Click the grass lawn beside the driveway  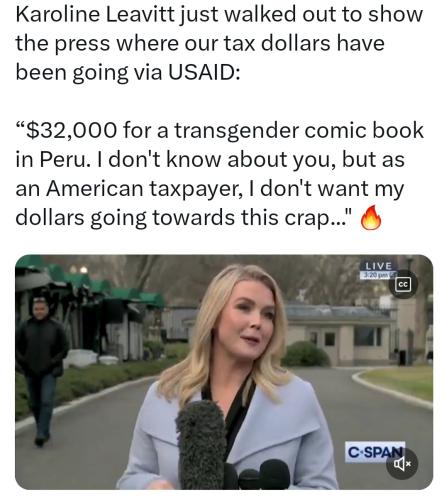pos(400,380)
